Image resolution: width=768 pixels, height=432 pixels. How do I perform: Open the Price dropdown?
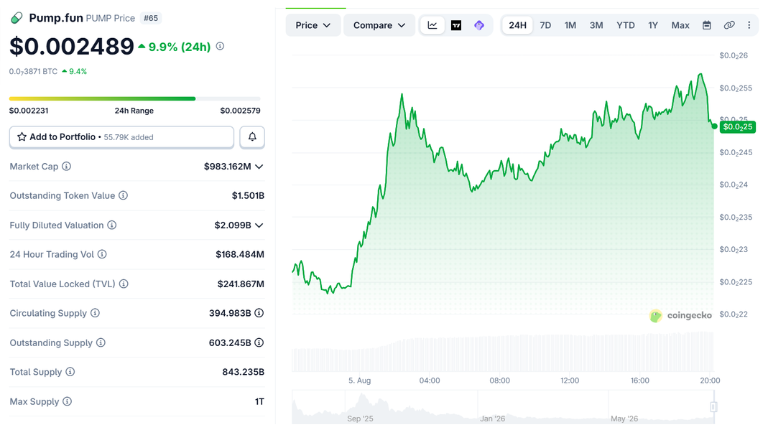tap(313, 25)
